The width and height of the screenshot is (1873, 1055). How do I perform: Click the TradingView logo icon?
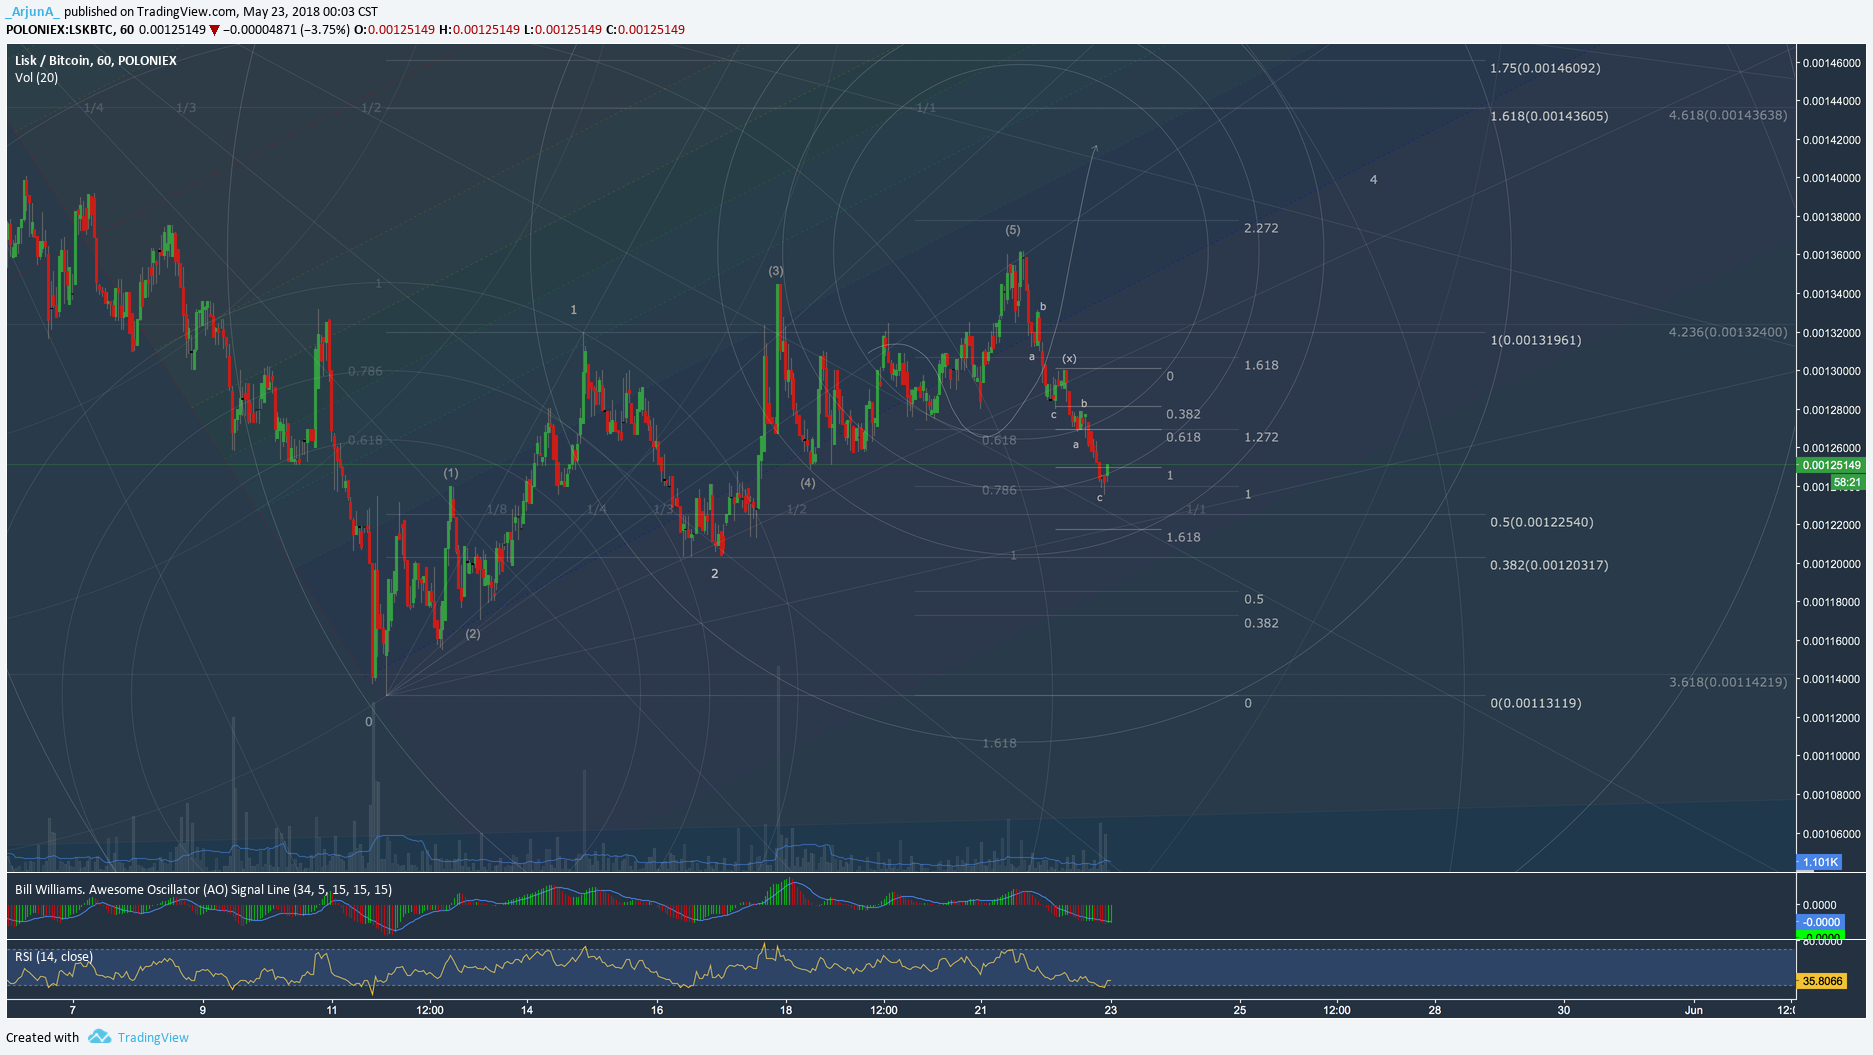coord(99,1037)
